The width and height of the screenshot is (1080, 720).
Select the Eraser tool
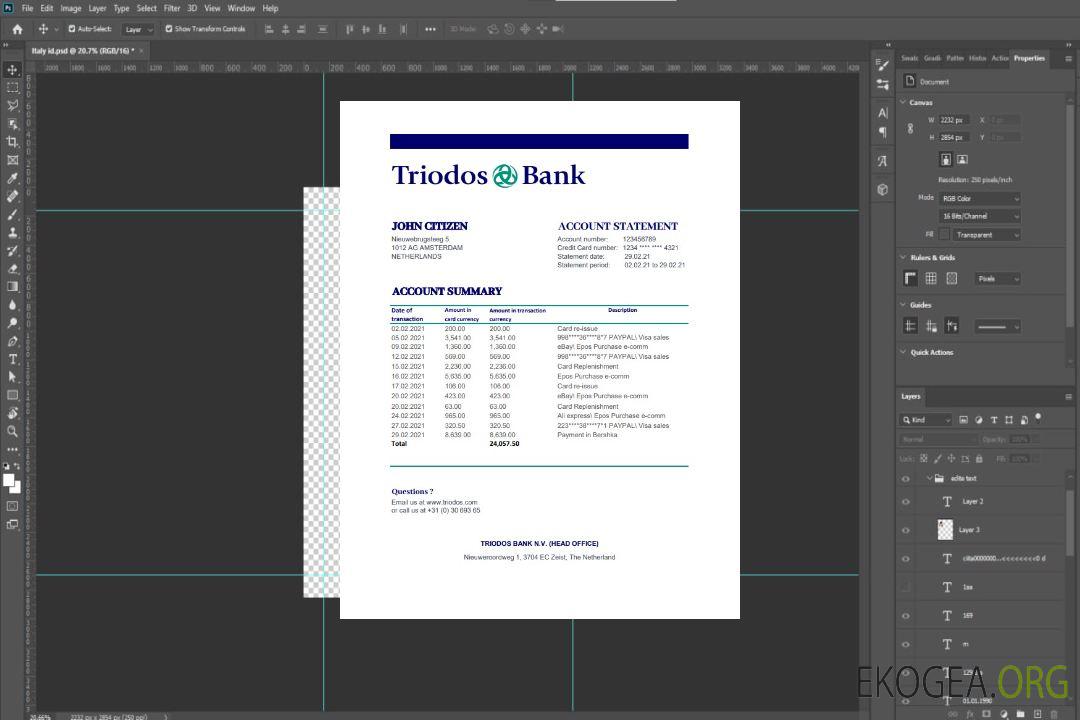(x=12, y=269)
